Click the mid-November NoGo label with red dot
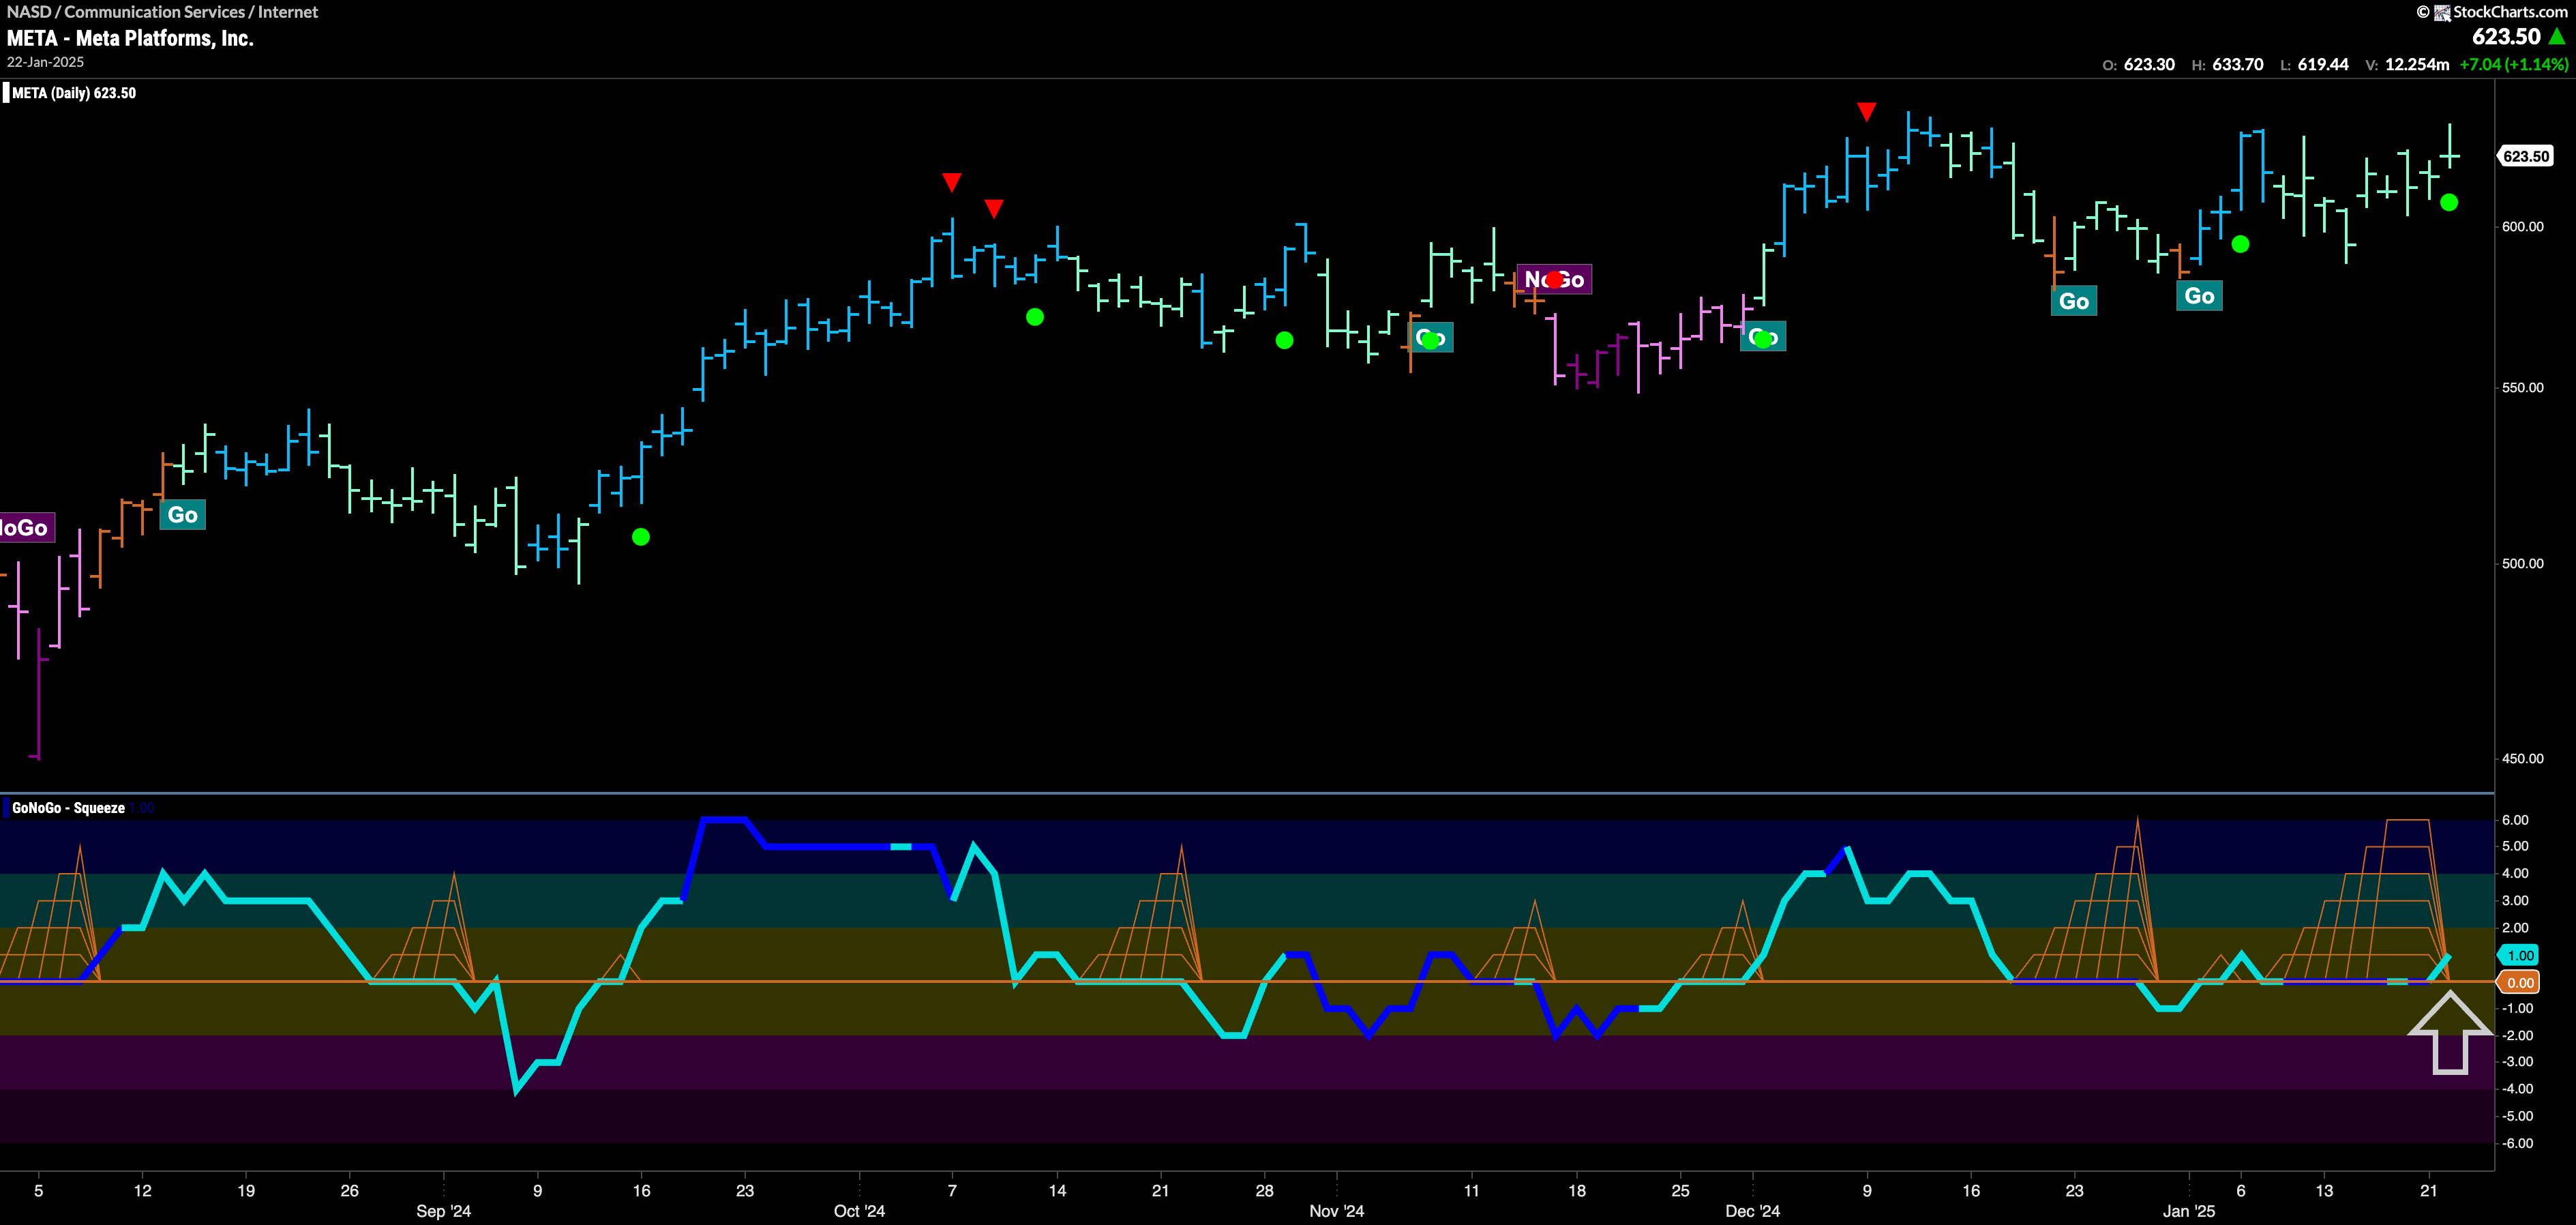2576x1225 pixels. point(1554,279)
